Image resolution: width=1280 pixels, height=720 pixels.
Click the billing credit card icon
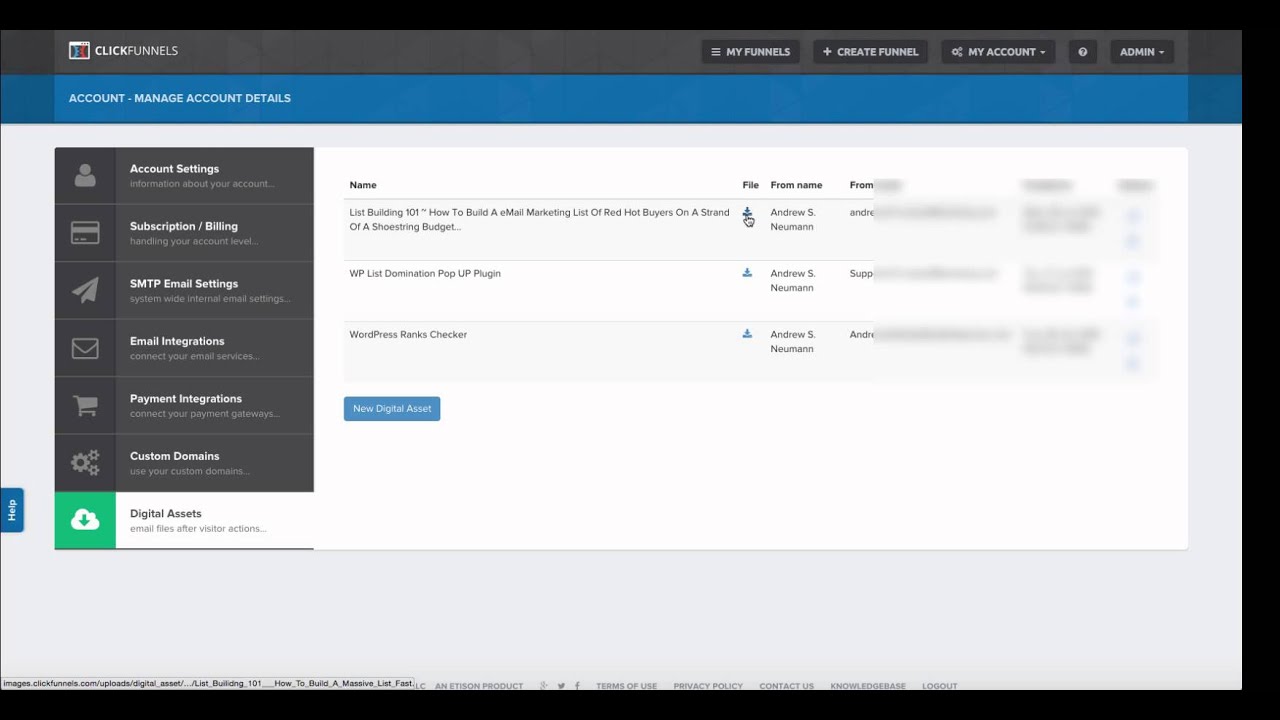point(85,233)
